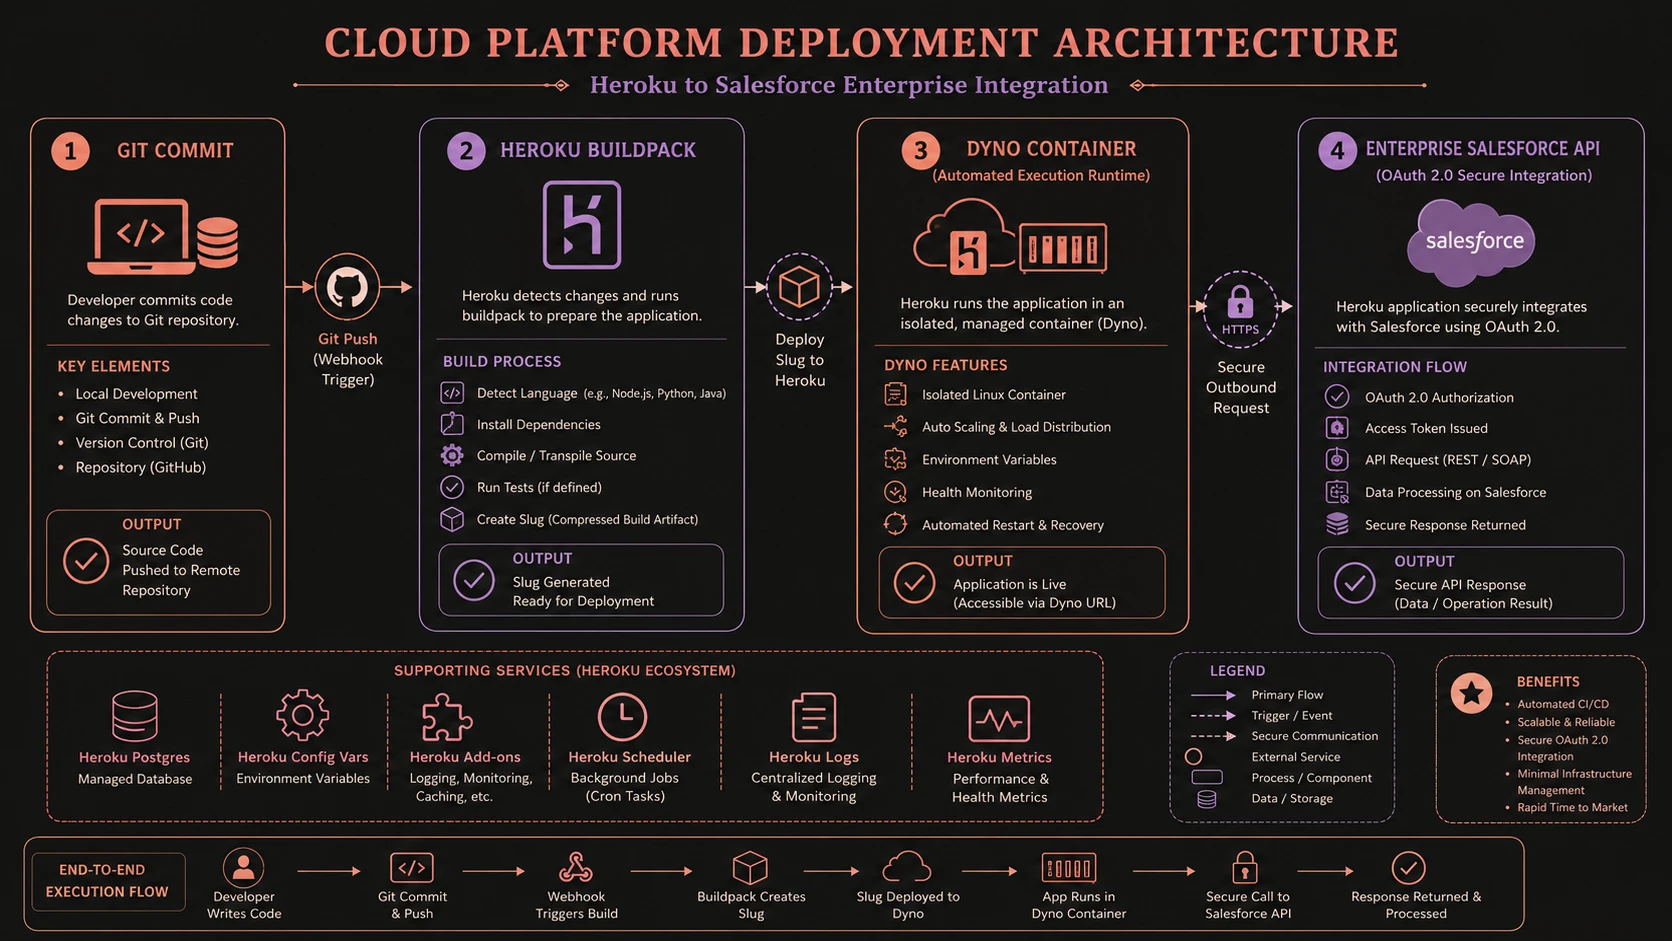Click the Access Token Issued icon
Viewport: 1672px width, 941px height.
coord(1337,428)
